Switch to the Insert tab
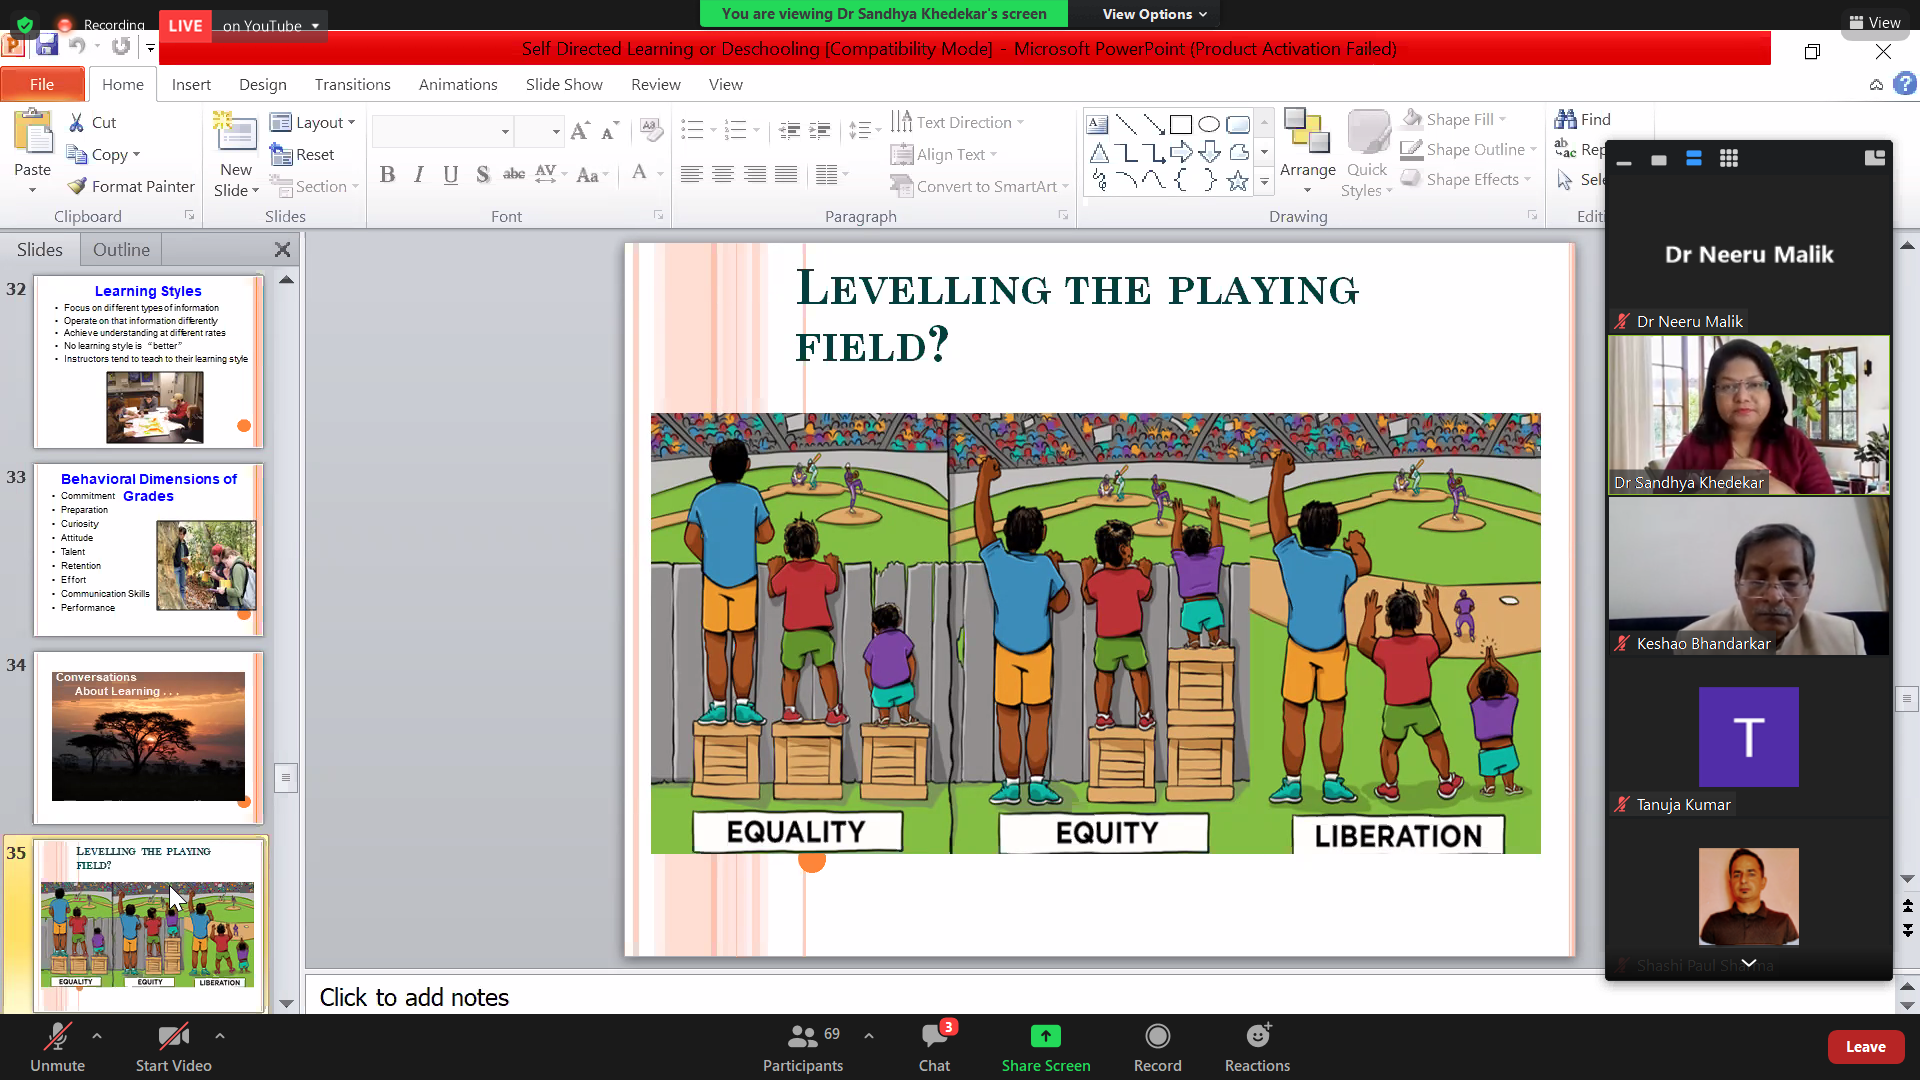This screenshot has width=1920, height=1080. 191,84
